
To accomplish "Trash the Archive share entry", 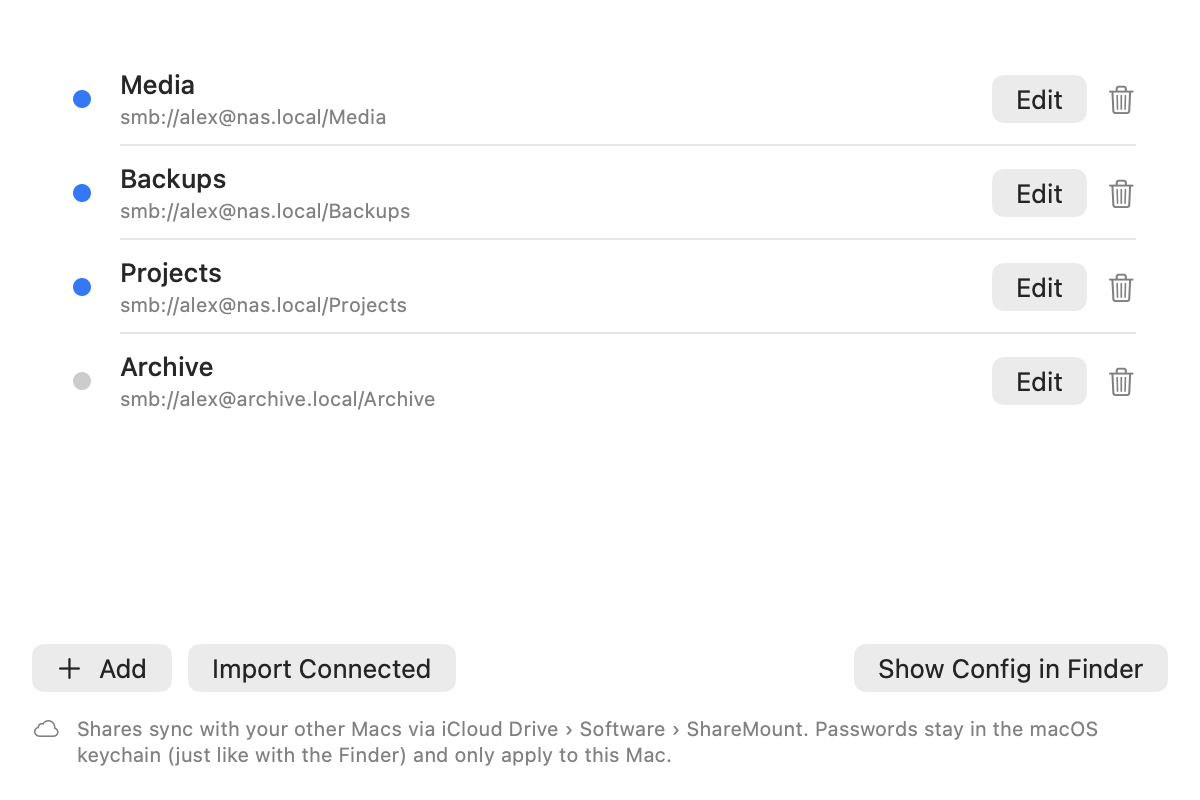I will click(1121, 382).
